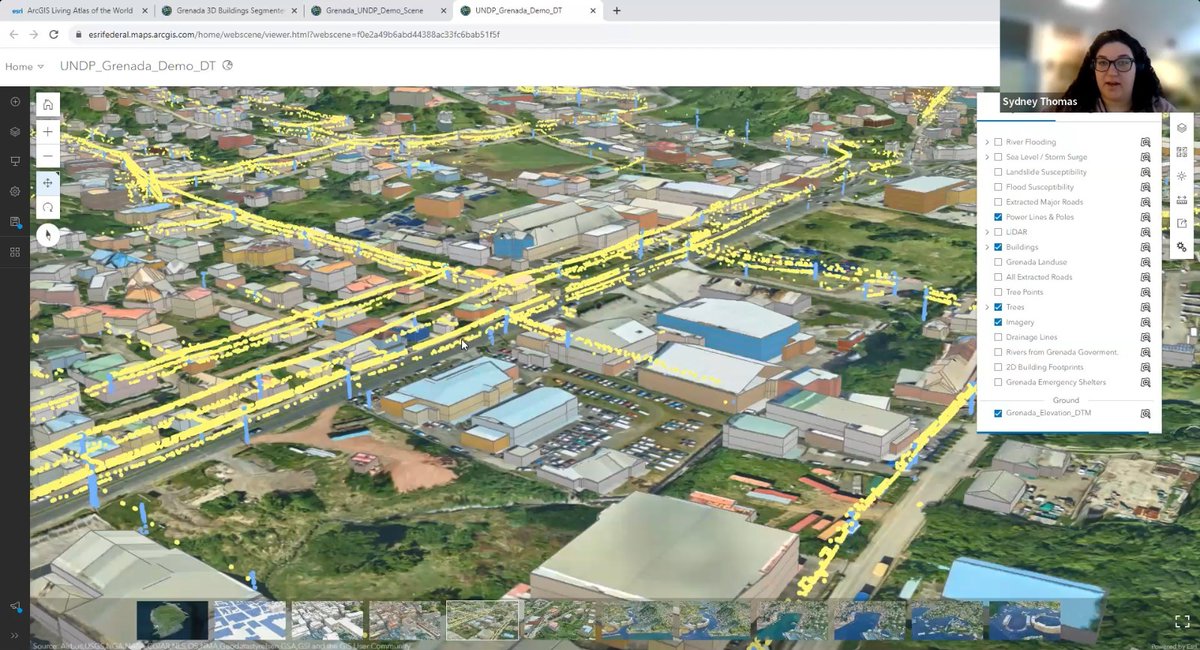This screenshot has width=1200, height=650.
Task: Open the highlighted fifth slide thumbnail
Action: click(x=482, y=620)
